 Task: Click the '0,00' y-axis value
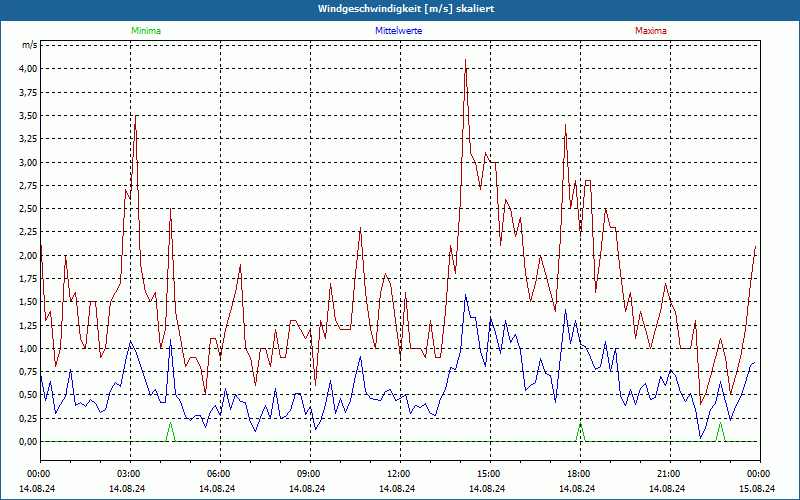pos(28,442)
